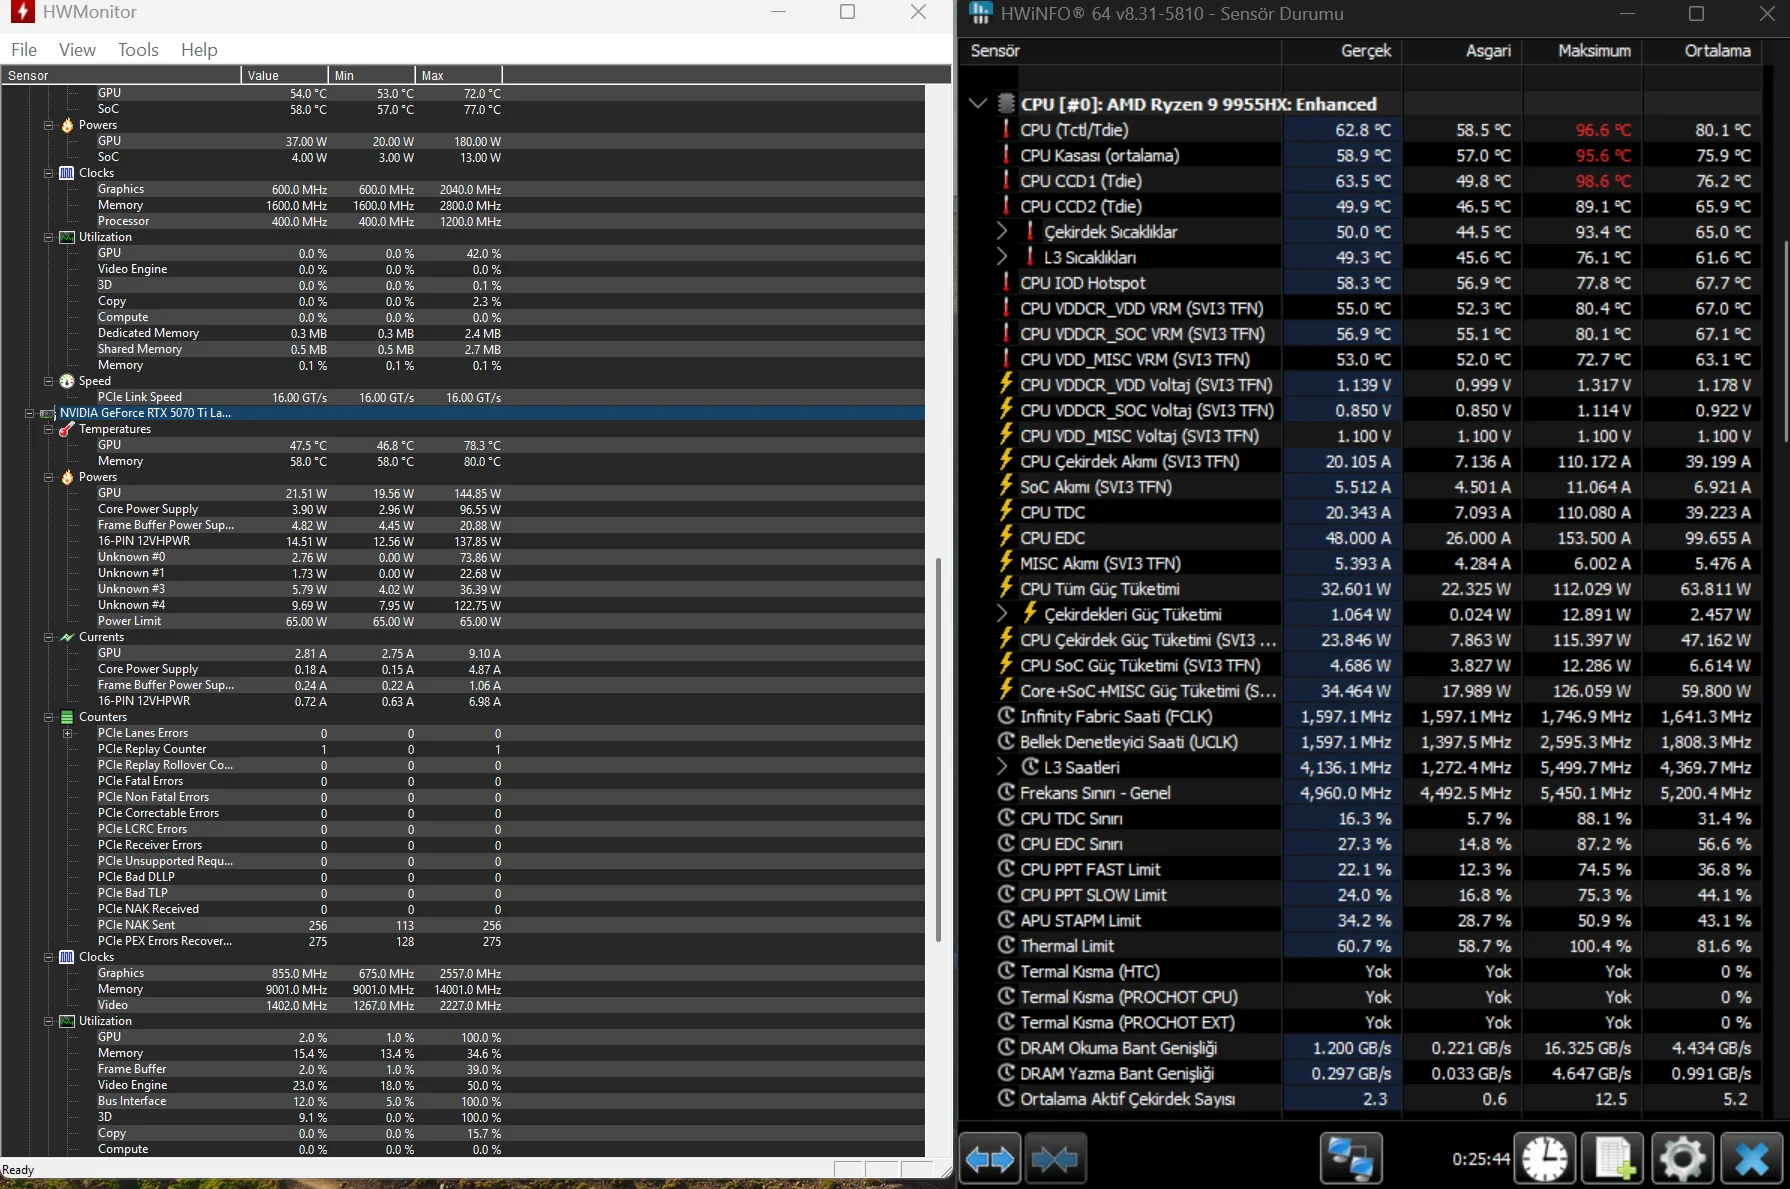The width and height of the screenshot is (1790, 1189).
Task: Click the gauge icon beside Speed
Action: (67, 381)
